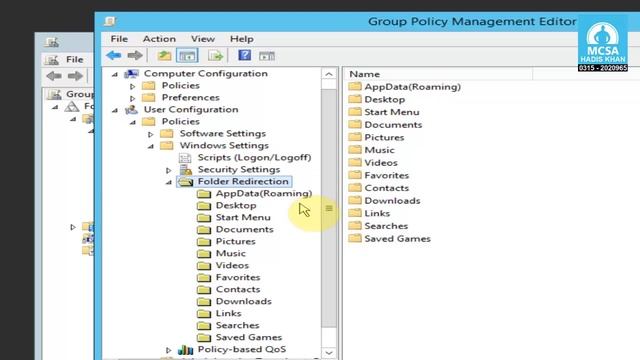Click the Folder Redirection open folder icon
640x360 pixels.
point(186,182)
